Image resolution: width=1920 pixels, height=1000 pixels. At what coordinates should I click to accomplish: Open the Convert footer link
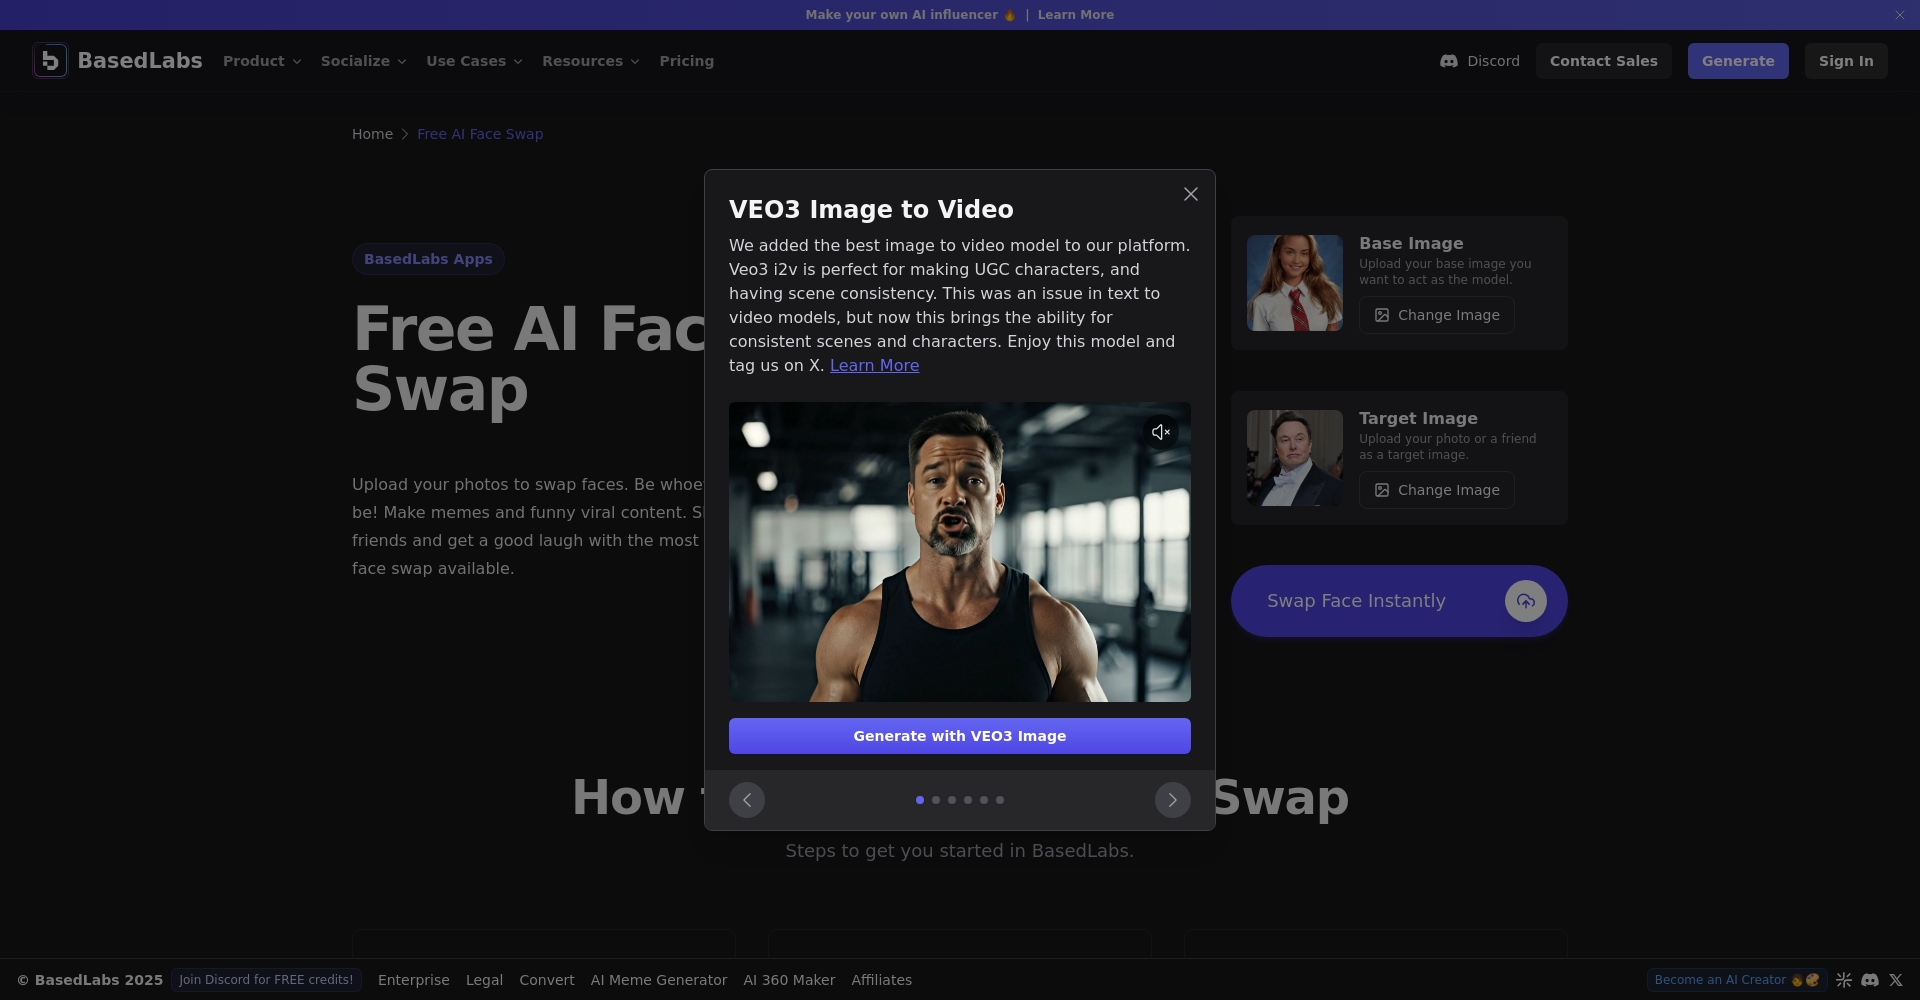[x=546, y=980]
